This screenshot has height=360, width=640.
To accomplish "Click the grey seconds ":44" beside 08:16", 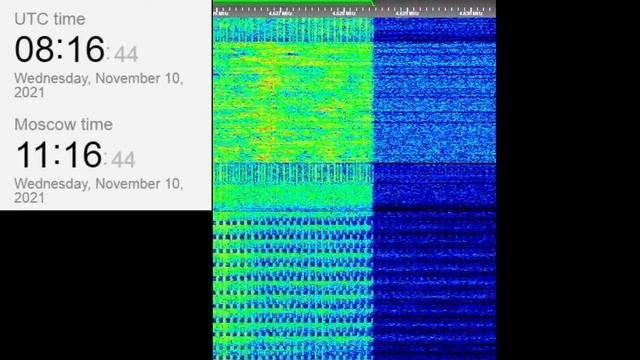I will 122,54.
